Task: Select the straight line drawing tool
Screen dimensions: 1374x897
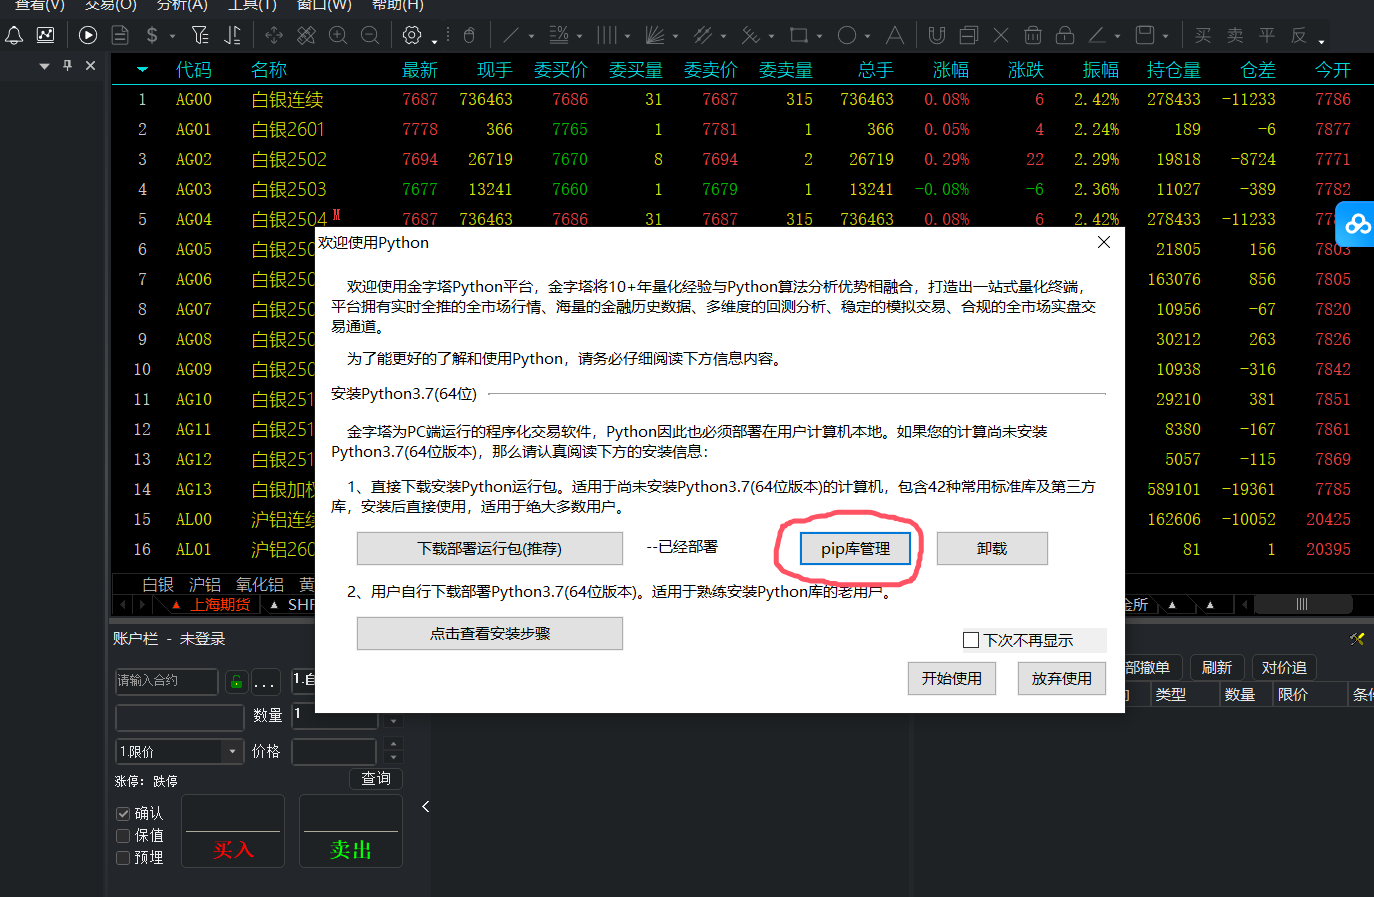Action: click(x=511, y=35)
